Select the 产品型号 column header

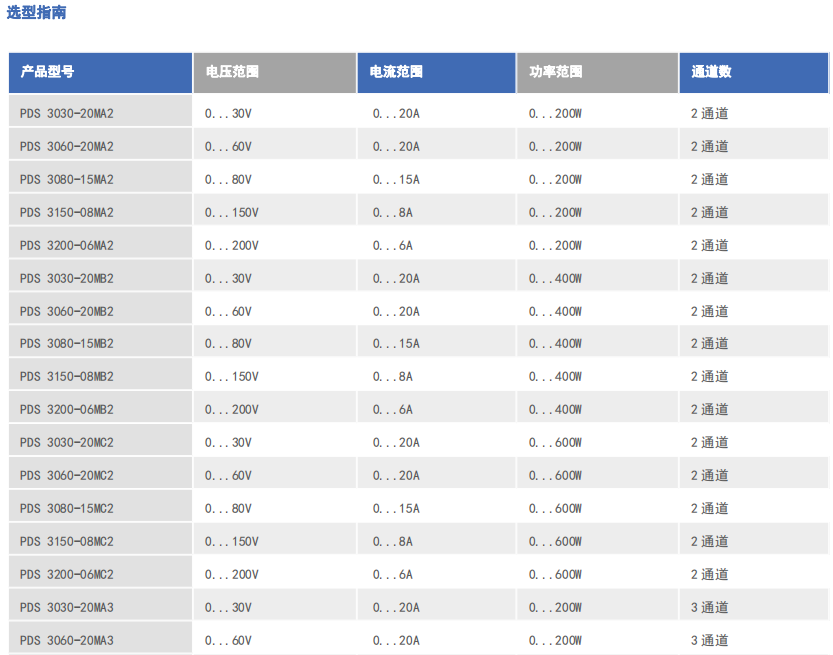pyautogui.click(x=100, y=73)
